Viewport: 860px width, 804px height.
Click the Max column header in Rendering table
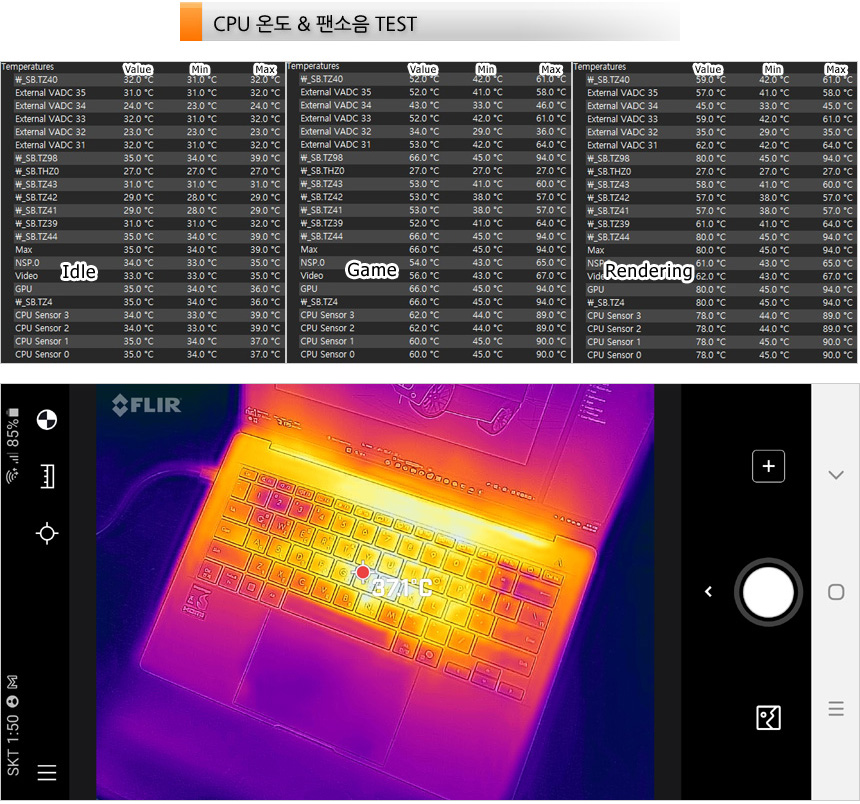(x=836, y=69)
